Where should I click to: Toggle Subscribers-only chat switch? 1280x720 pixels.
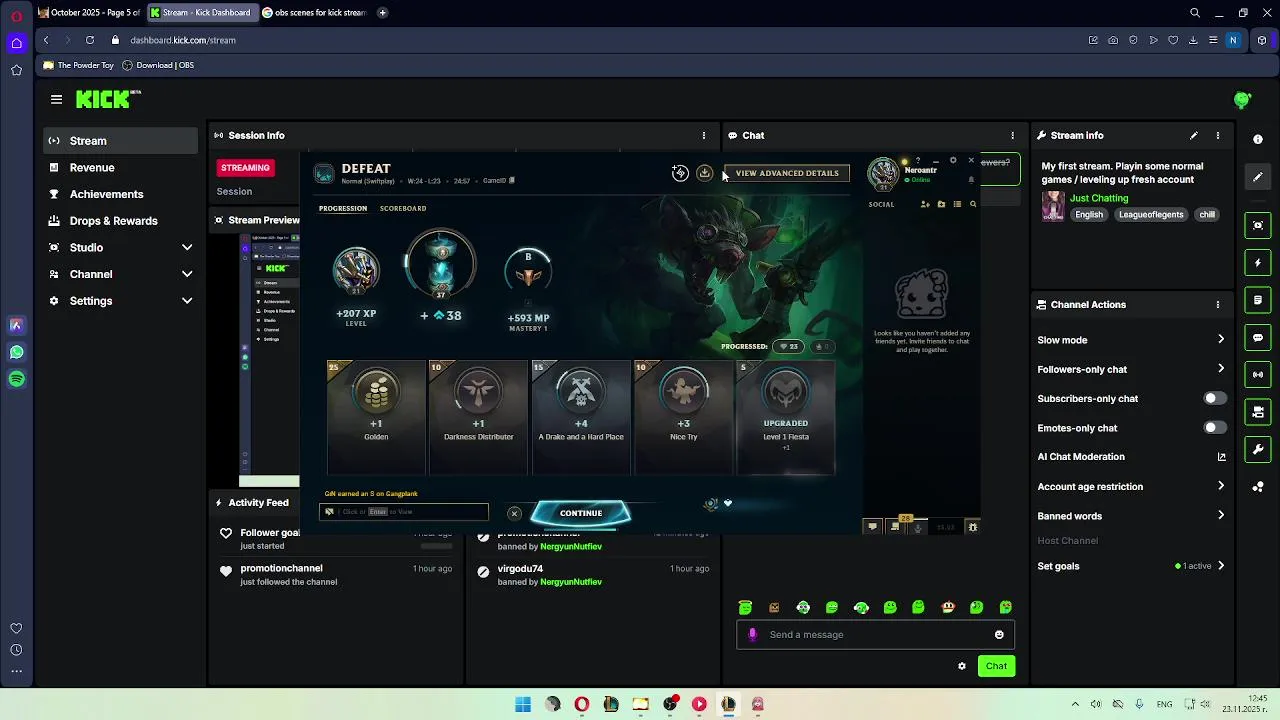click(x=1214, y=398)
